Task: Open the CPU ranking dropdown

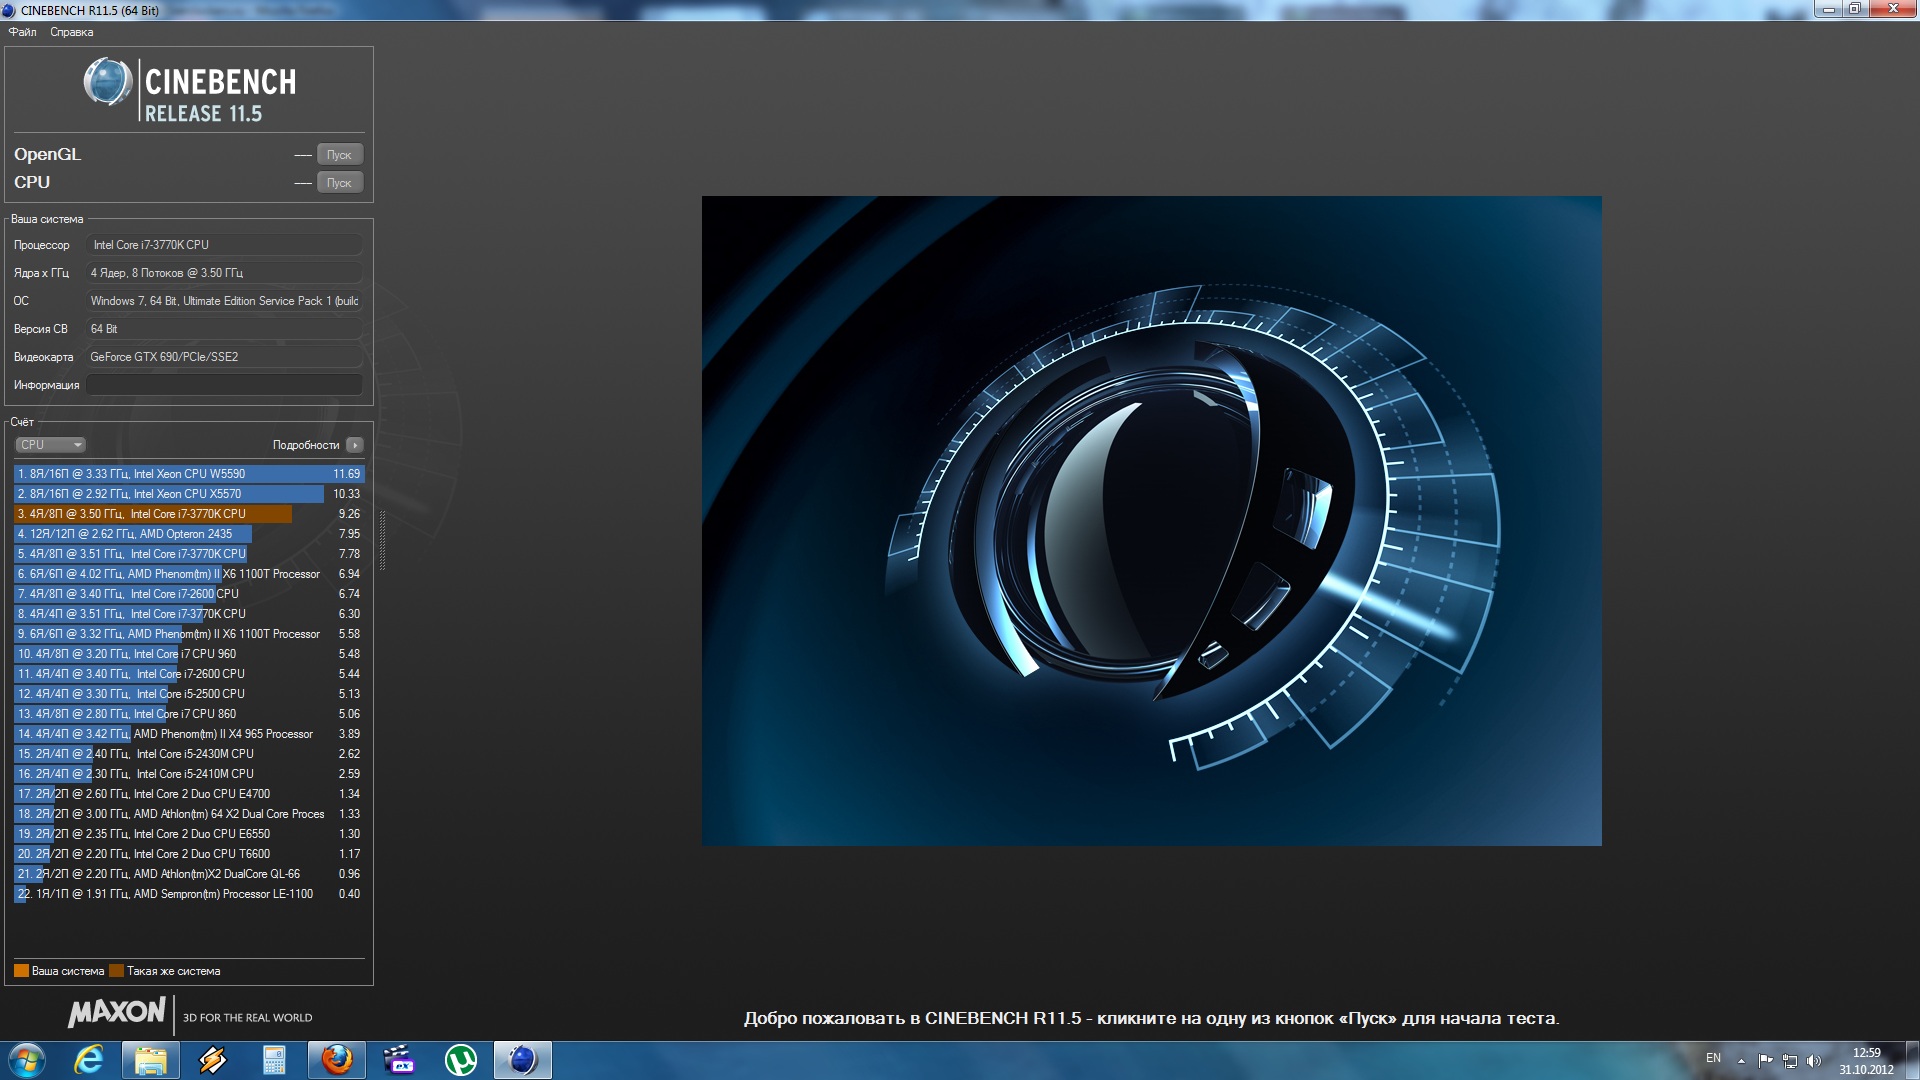Action: click(50, 445)
